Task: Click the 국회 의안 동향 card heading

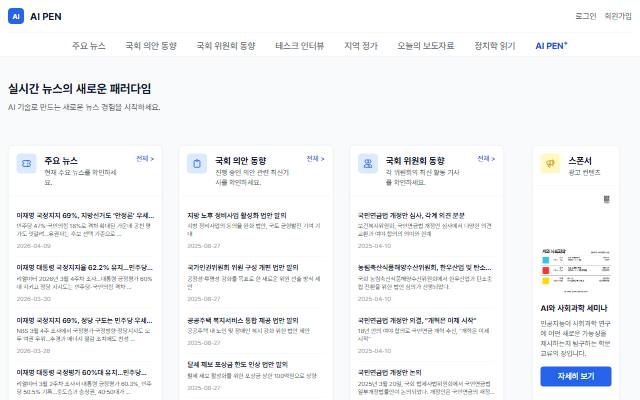Action: point(240,160)
